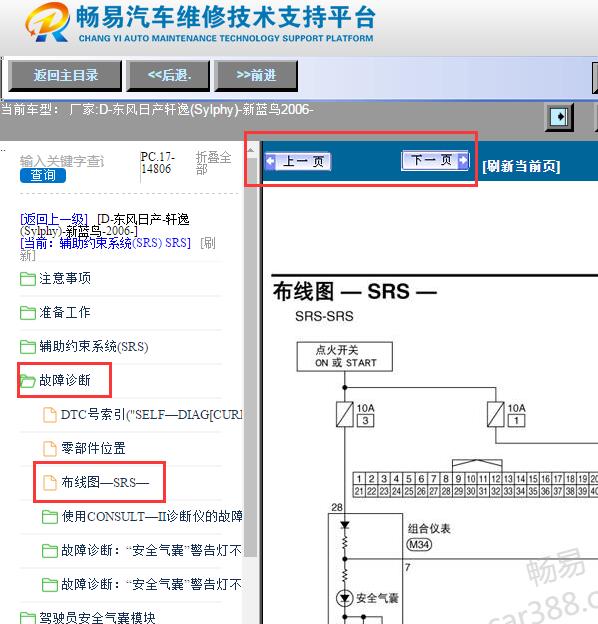Viewport: 598px width, 624px height.
Task: Click the SRS-SRS subtitle
Action: coord(324,316)
